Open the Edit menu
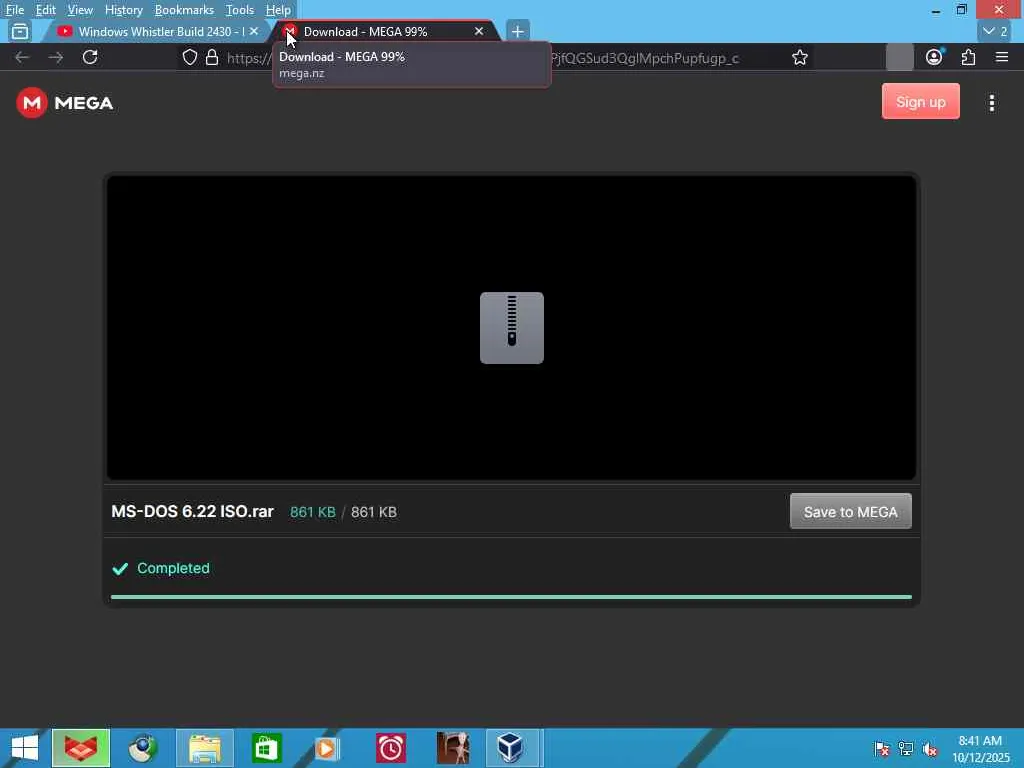This screenshot has width=1024, height=768. tap(45, 10)
